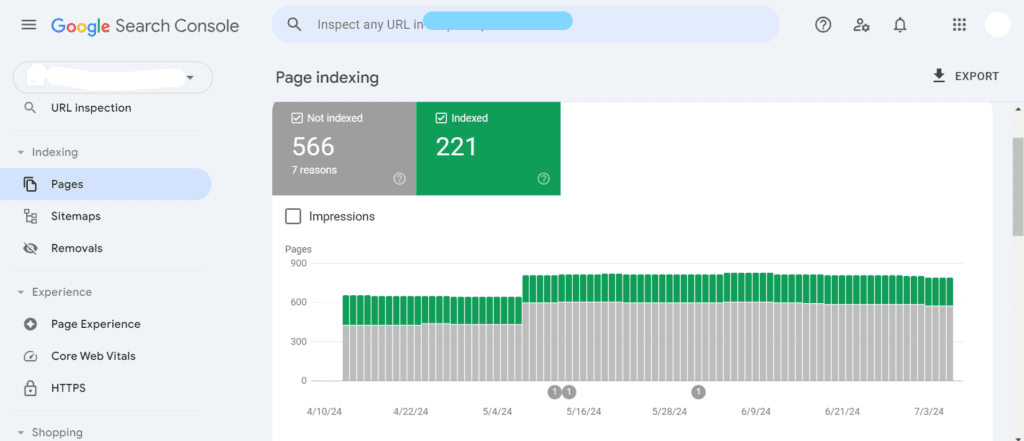This screenshot has width=1024, height=441.
Task: Open the Google apps grid
Action: [x=959, y=25]
